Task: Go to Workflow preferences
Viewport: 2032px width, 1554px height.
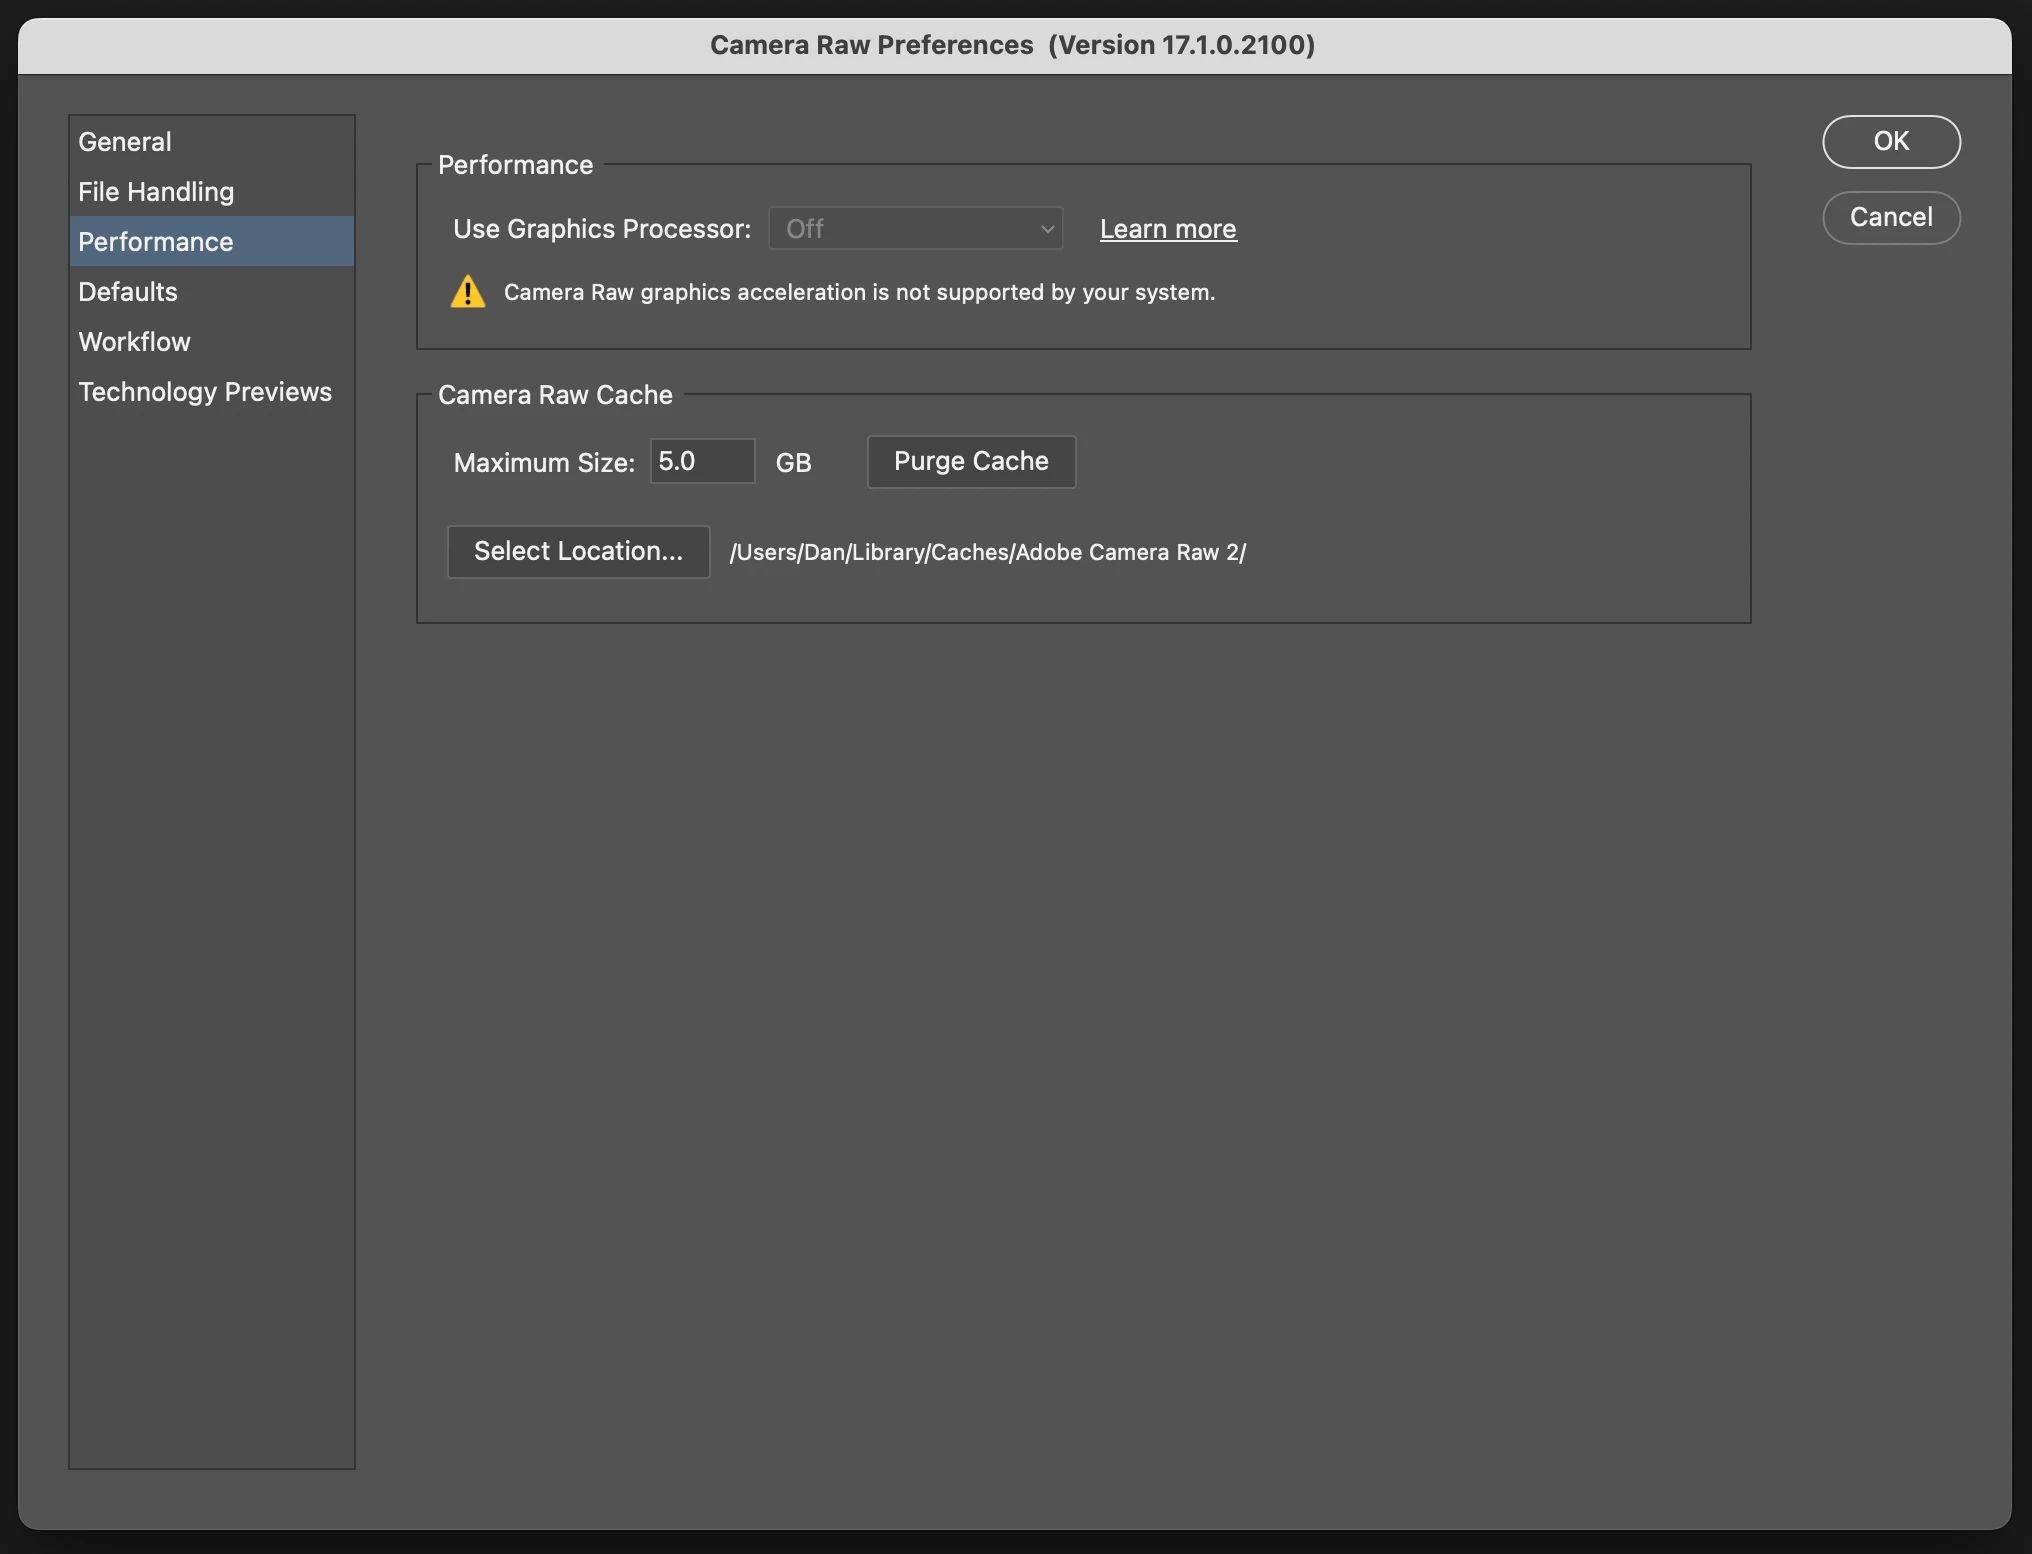Action: 135,342
